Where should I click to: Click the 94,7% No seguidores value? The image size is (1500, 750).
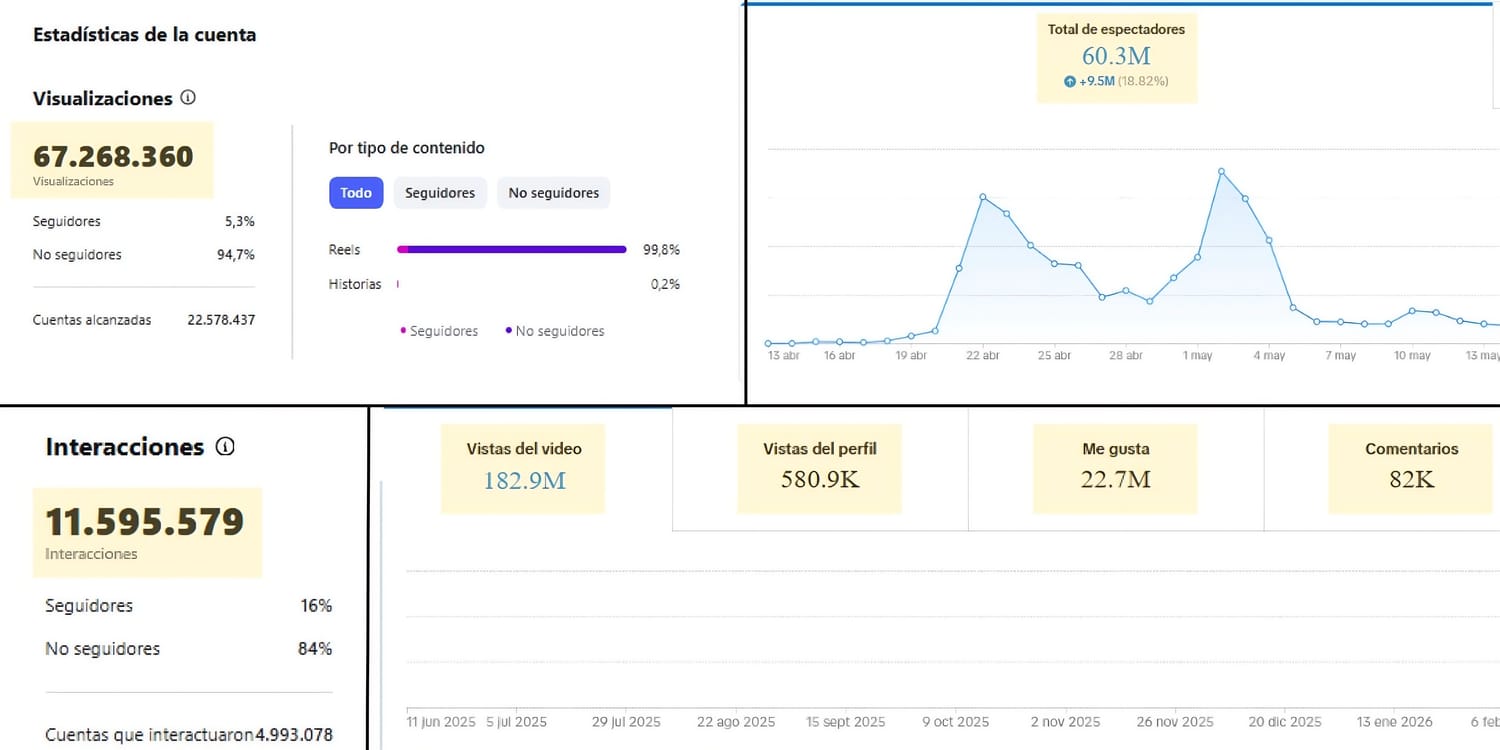click(236, 255)
